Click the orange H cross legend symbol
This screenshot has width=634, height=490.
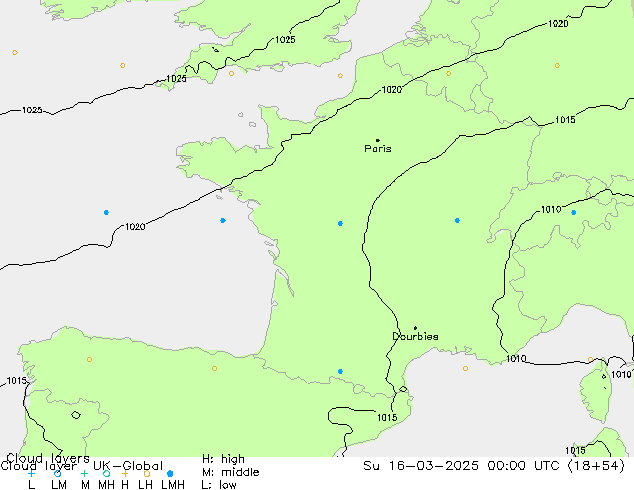click(x=125, y=473)
